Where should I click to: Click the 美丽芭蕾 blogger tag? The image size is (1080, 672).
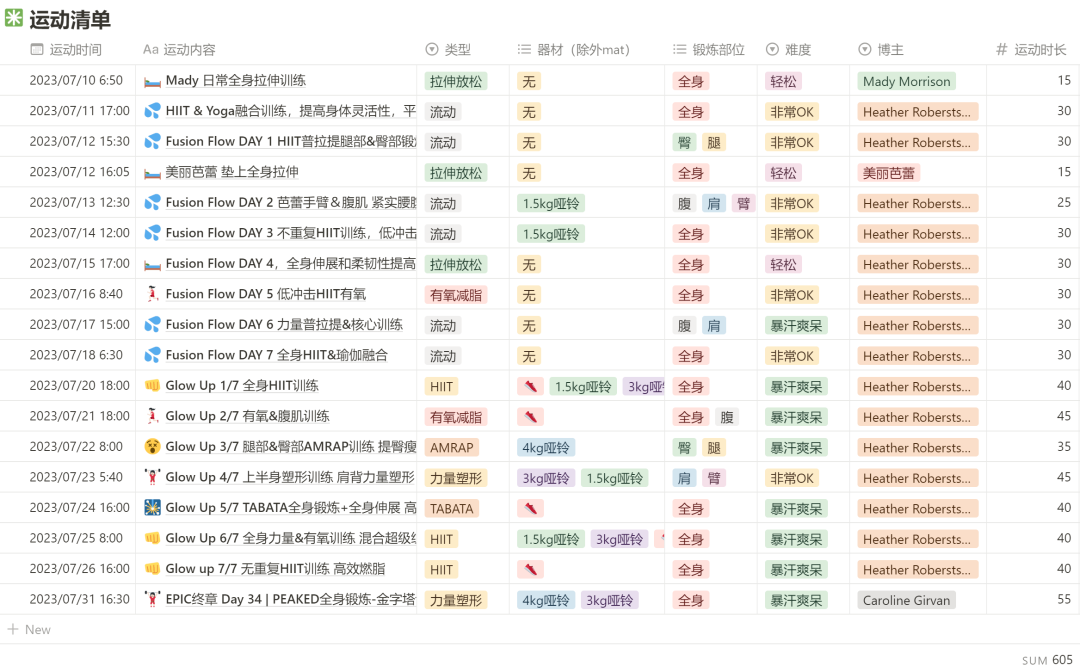point(889,173)
